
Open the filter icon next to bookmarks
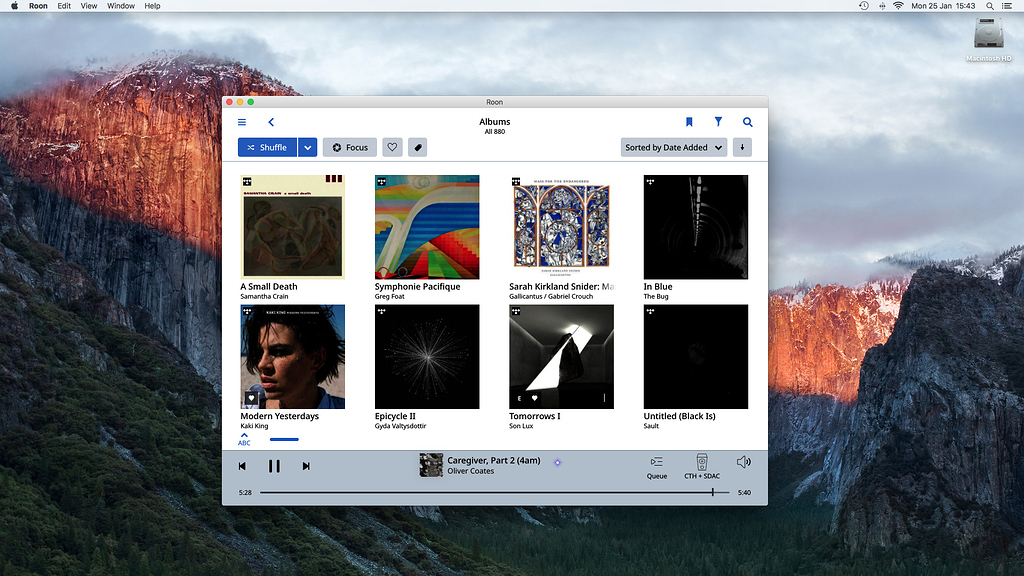(718, 122)
